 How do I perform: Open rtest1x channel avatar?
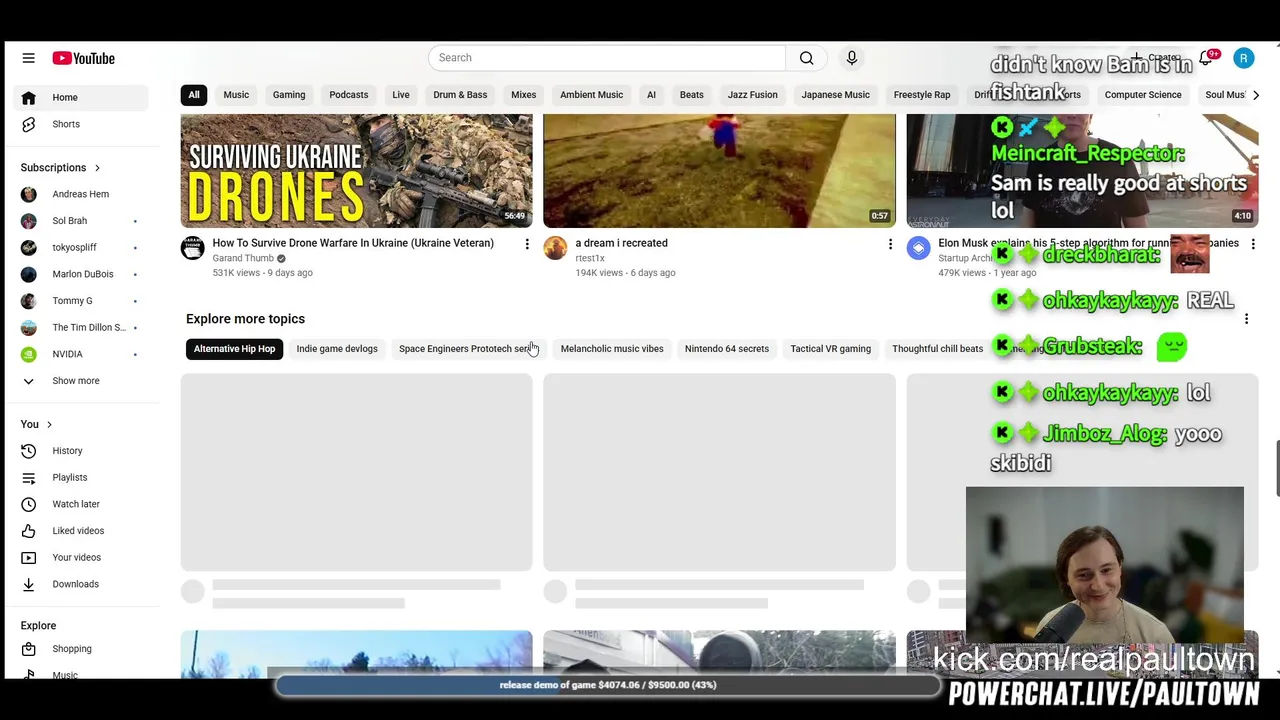coord(555,248)
